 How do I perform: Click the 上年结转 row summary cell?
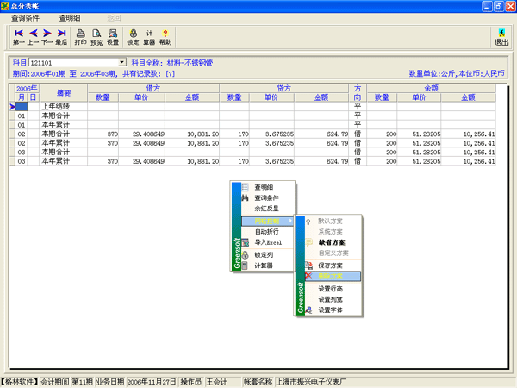tap(63, 106)
